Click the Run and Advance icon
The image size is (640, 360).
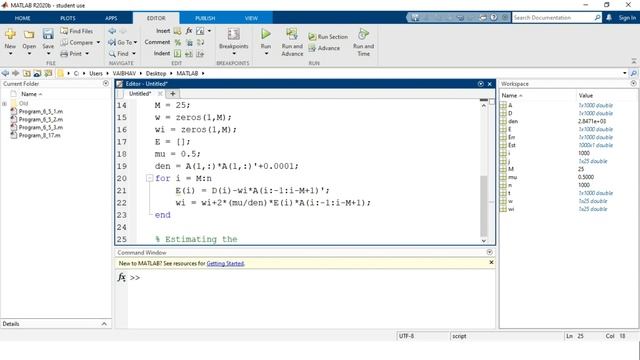[292, 34]
